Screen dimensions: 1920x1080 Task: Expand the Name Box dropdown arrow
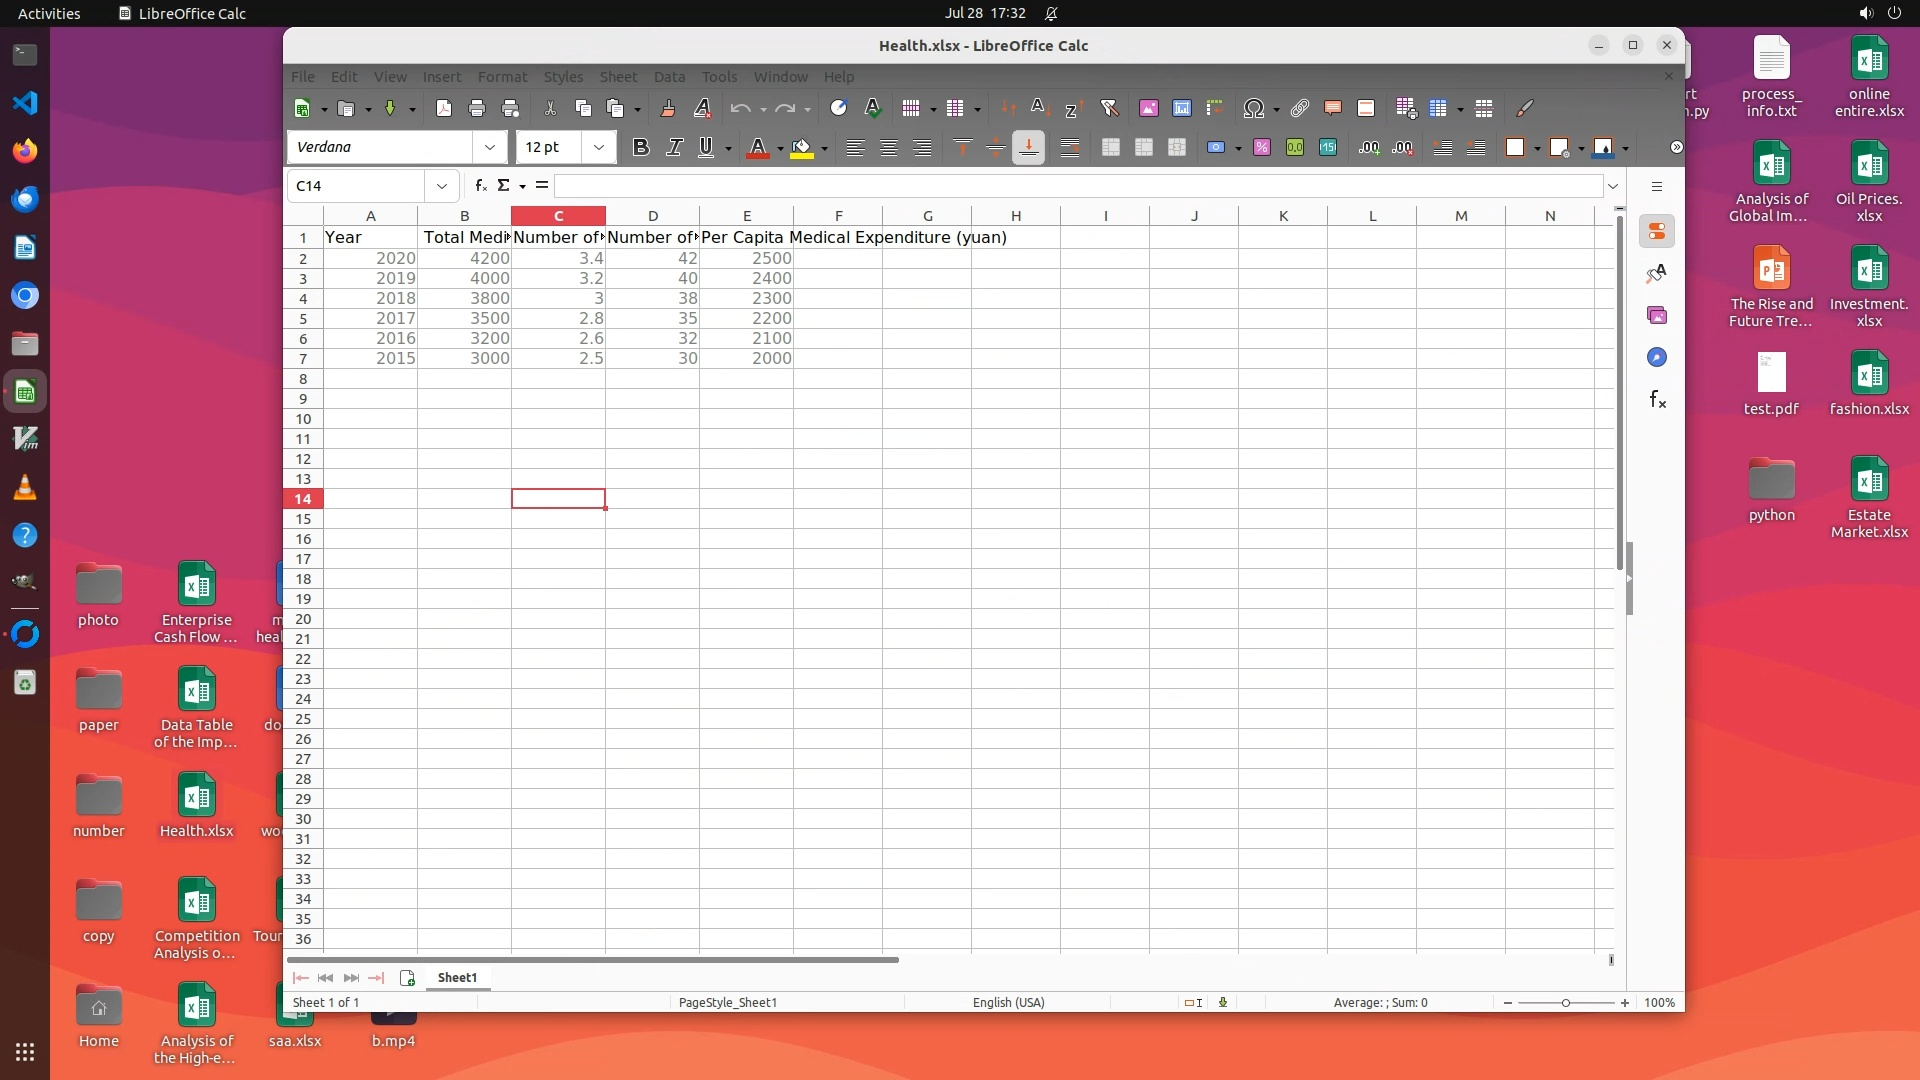[x=441, y=186]
